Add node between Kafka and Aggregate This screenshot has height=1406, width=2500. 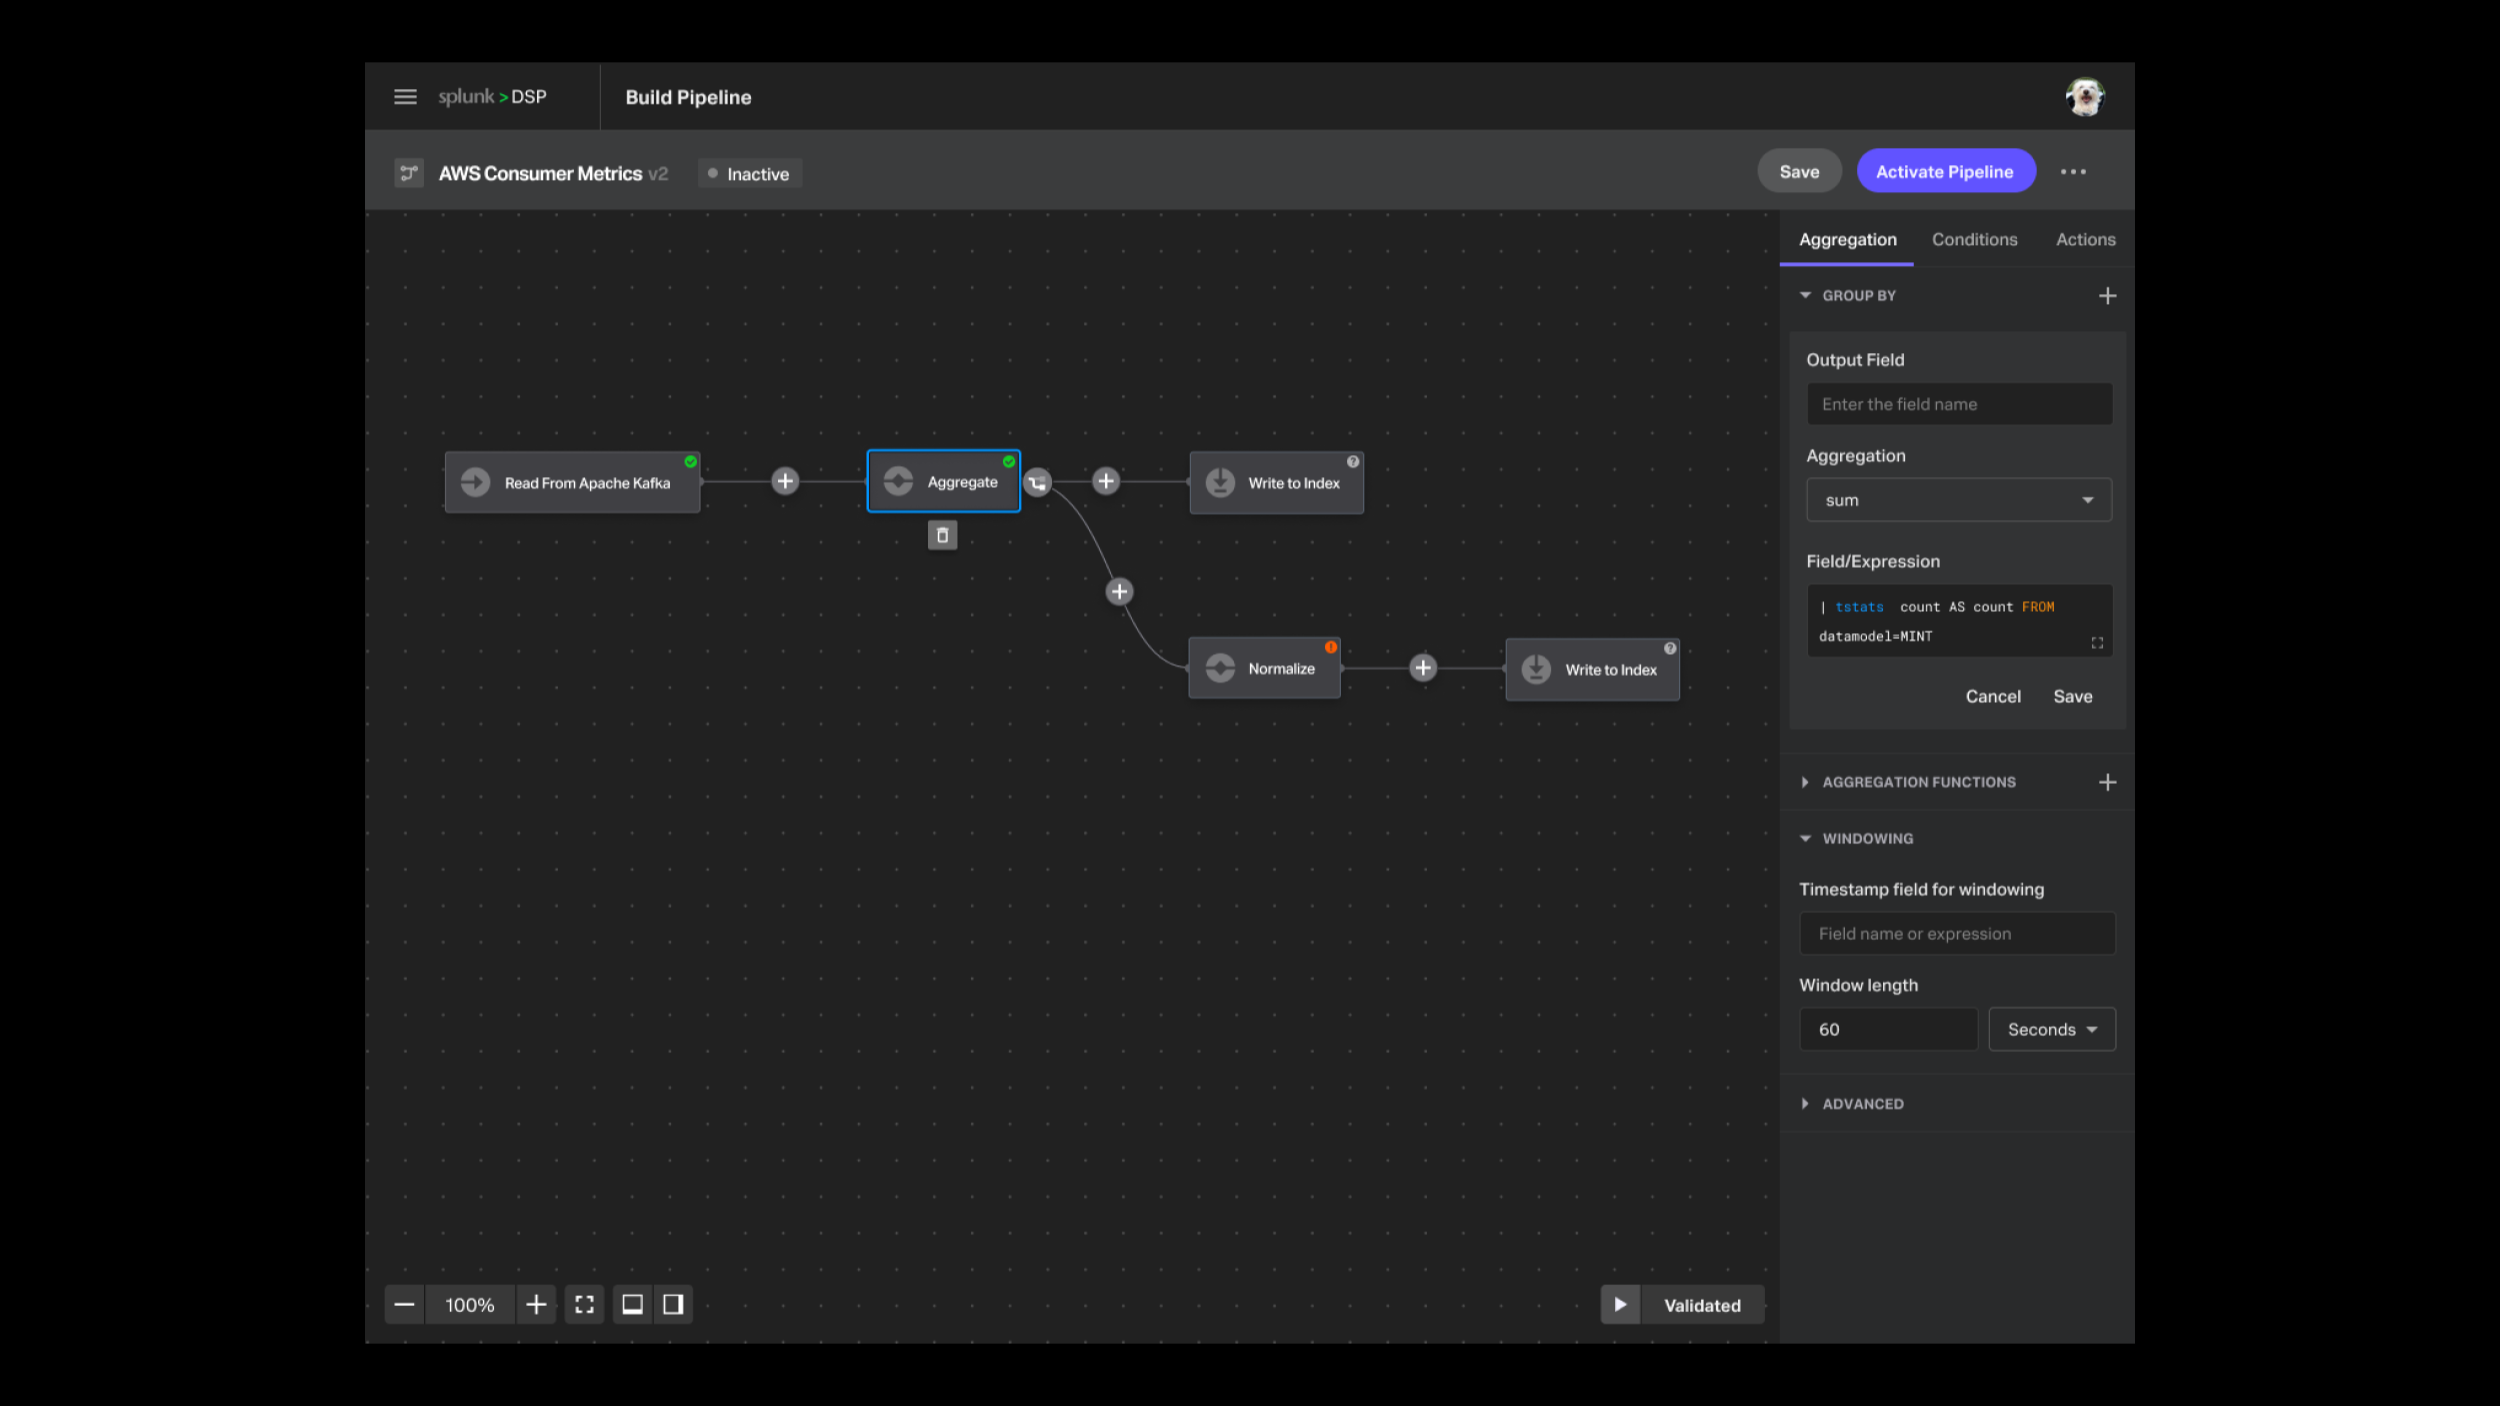pyautogui.click(x=785, y=482)
